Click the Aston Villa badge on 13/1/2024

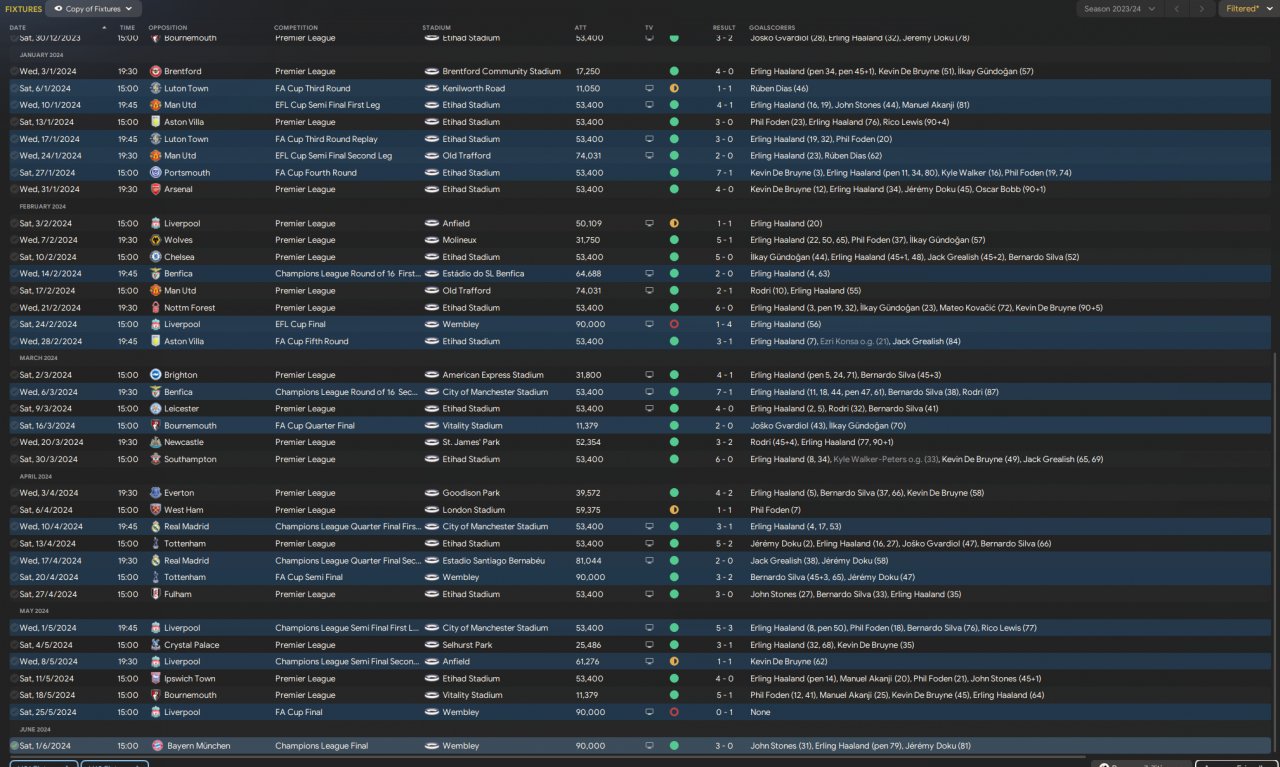[x=155, y=122]
